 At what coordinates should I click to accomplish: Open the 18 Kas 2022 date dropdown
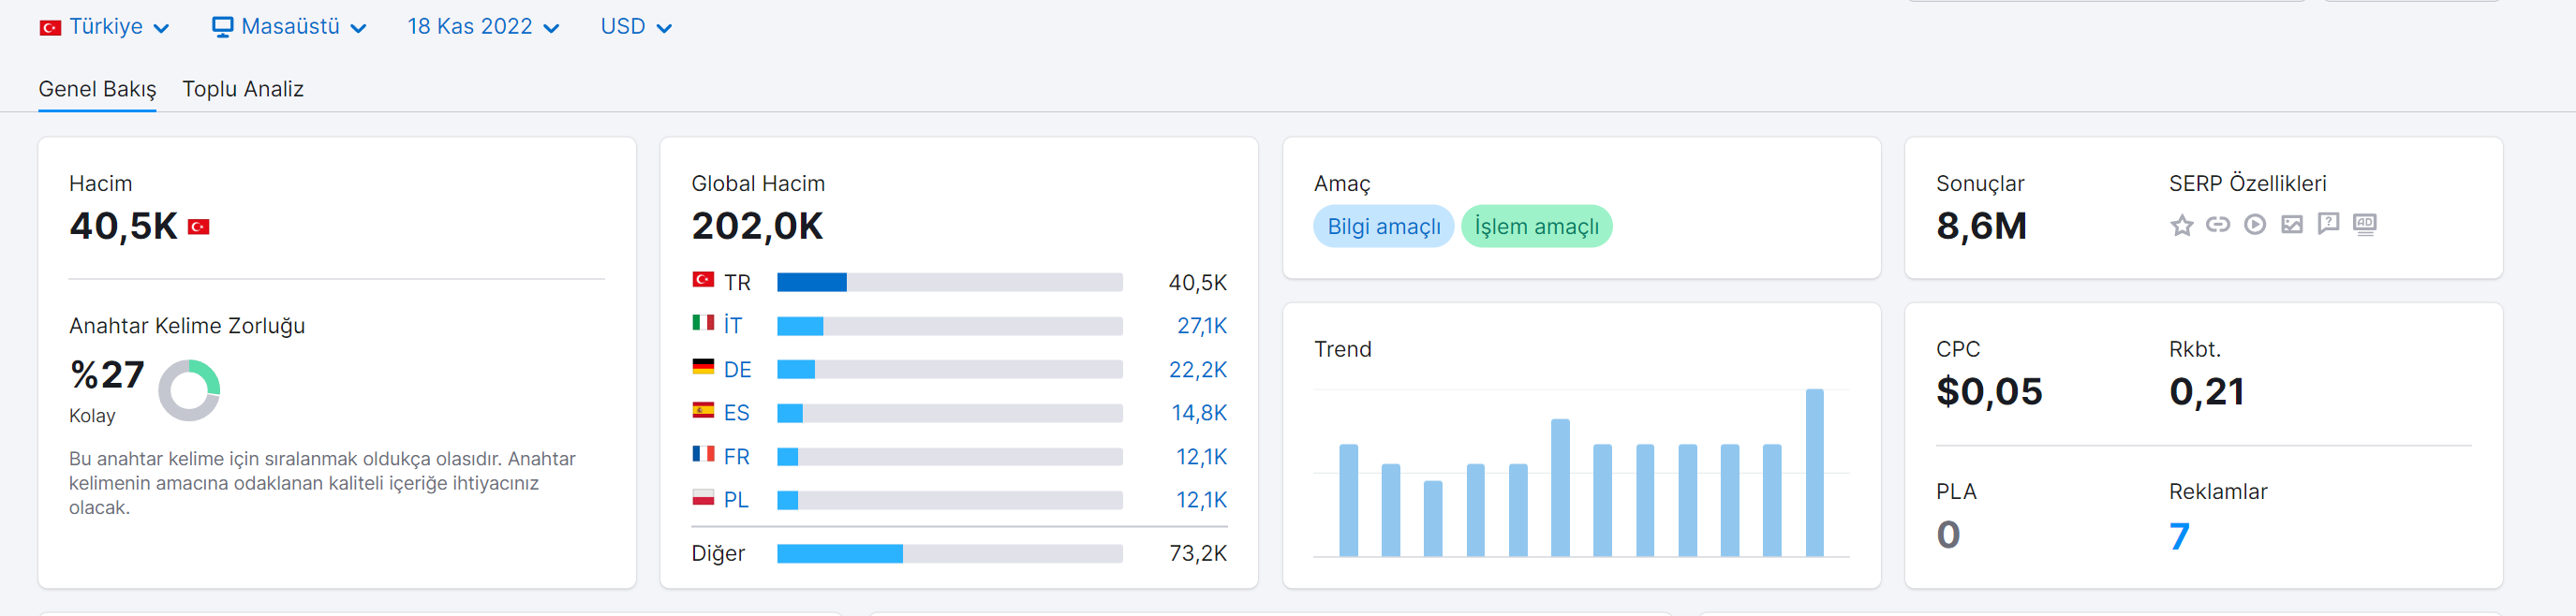pos(483,27)
